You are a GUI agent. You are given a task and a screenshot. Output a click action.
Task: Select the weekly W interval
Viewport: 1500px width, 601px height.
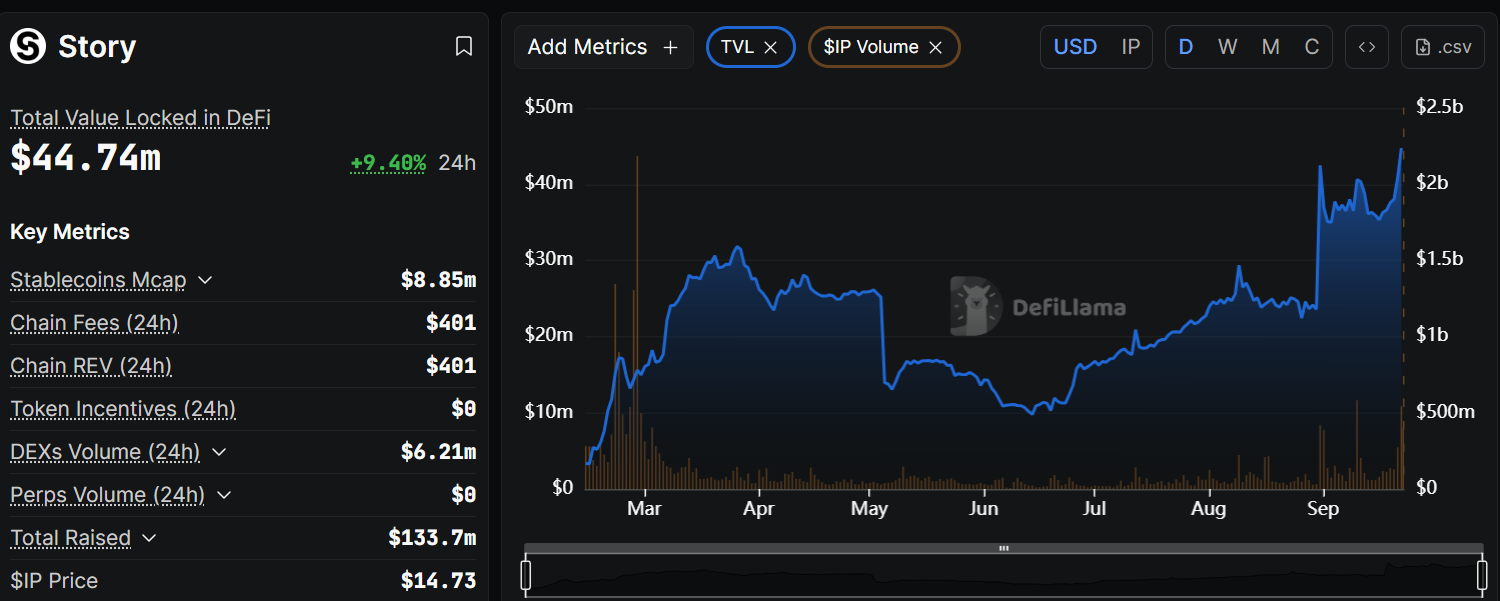click(x=1228, y=47)
